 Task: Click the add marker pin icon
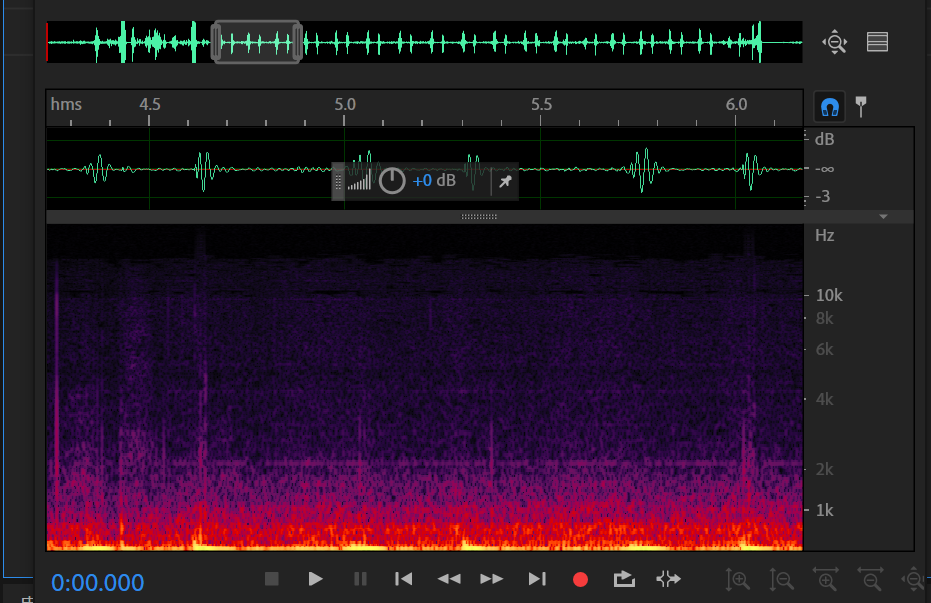[860, 105]
